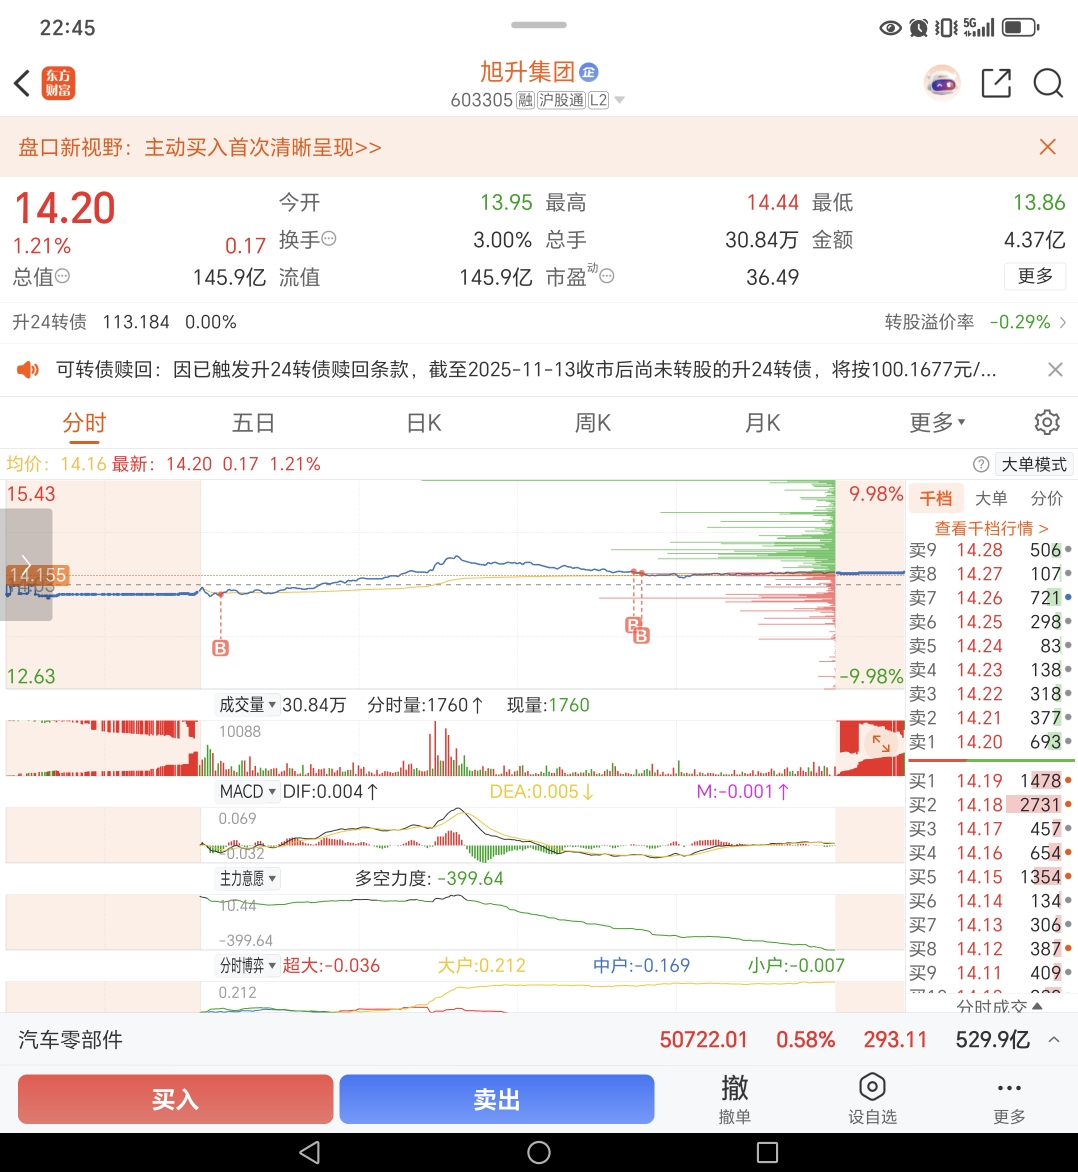Select the 卖7 14.26 order row
Viewport: 1078px width, 1172px height.
pos(991,598)
